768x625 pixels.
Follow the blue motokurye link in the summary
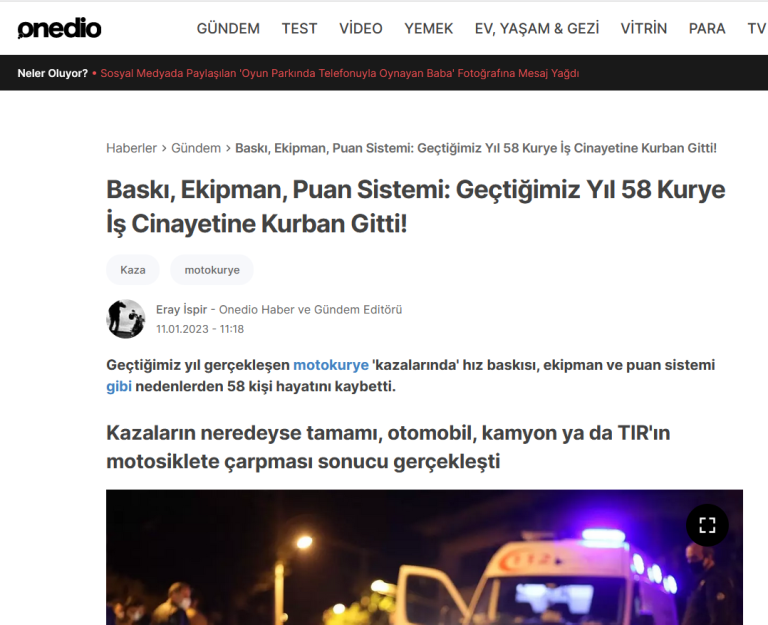331,365
